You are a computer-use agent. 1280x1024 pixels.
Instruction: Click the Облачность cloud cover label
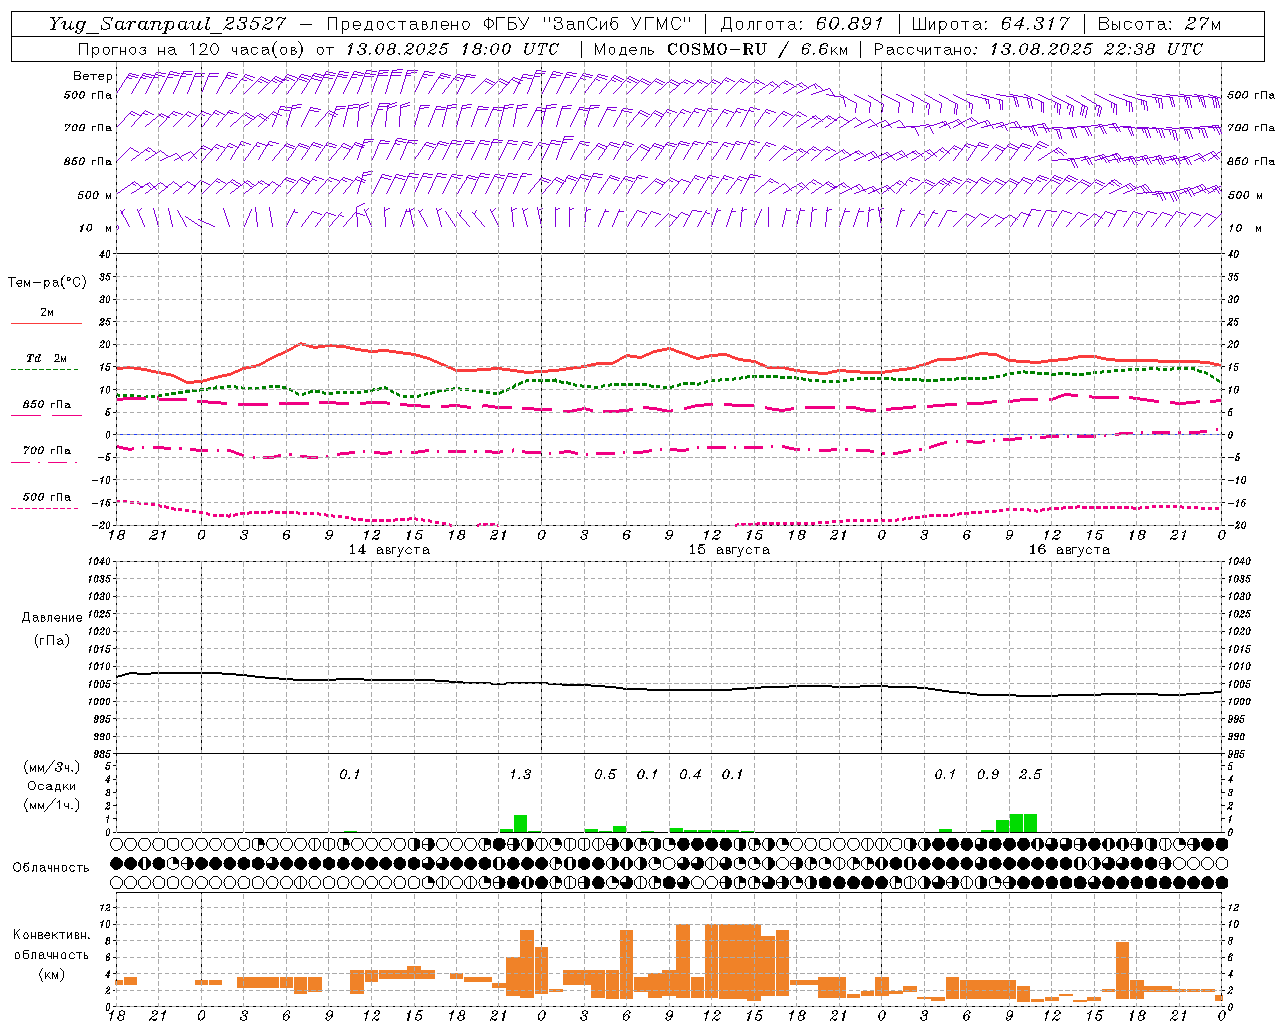tap(51, 868)
